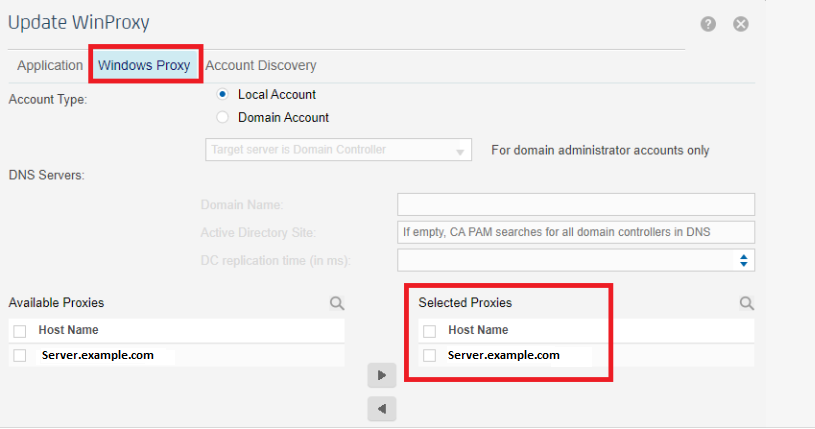815x429 pixels.
Task: Check Server.example.com in Available Proxies
Action: [20, 355]
